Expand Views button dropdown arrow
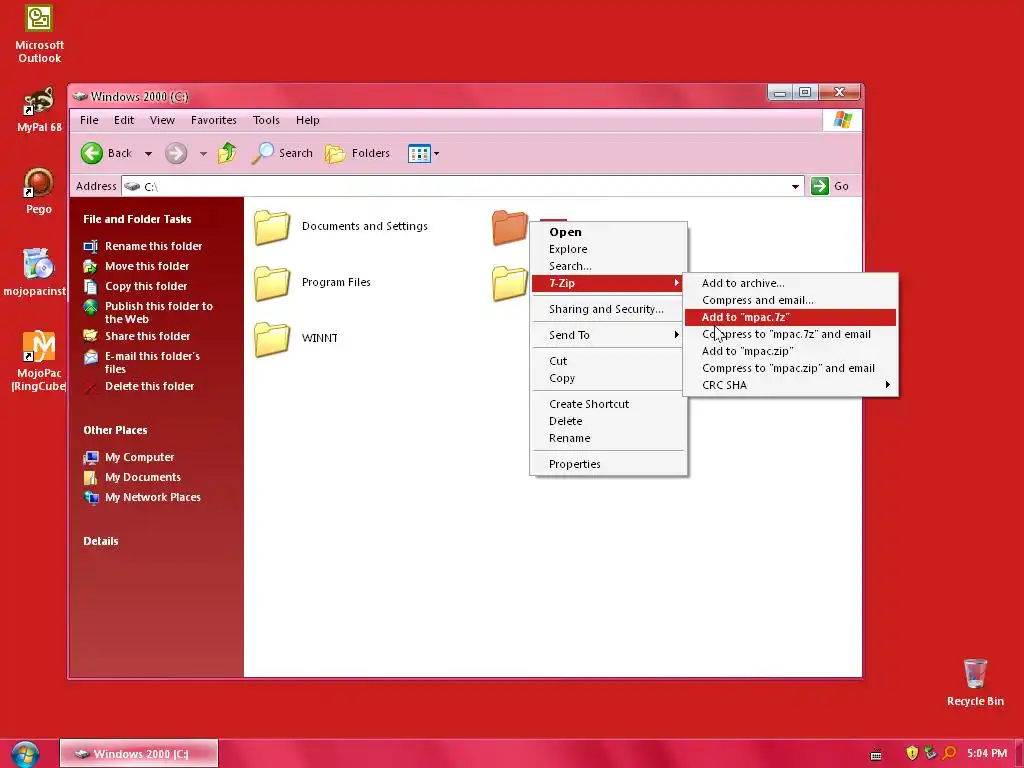Image resolution: width=1024 pixels, height=768 pixels. tap(436, 153)
